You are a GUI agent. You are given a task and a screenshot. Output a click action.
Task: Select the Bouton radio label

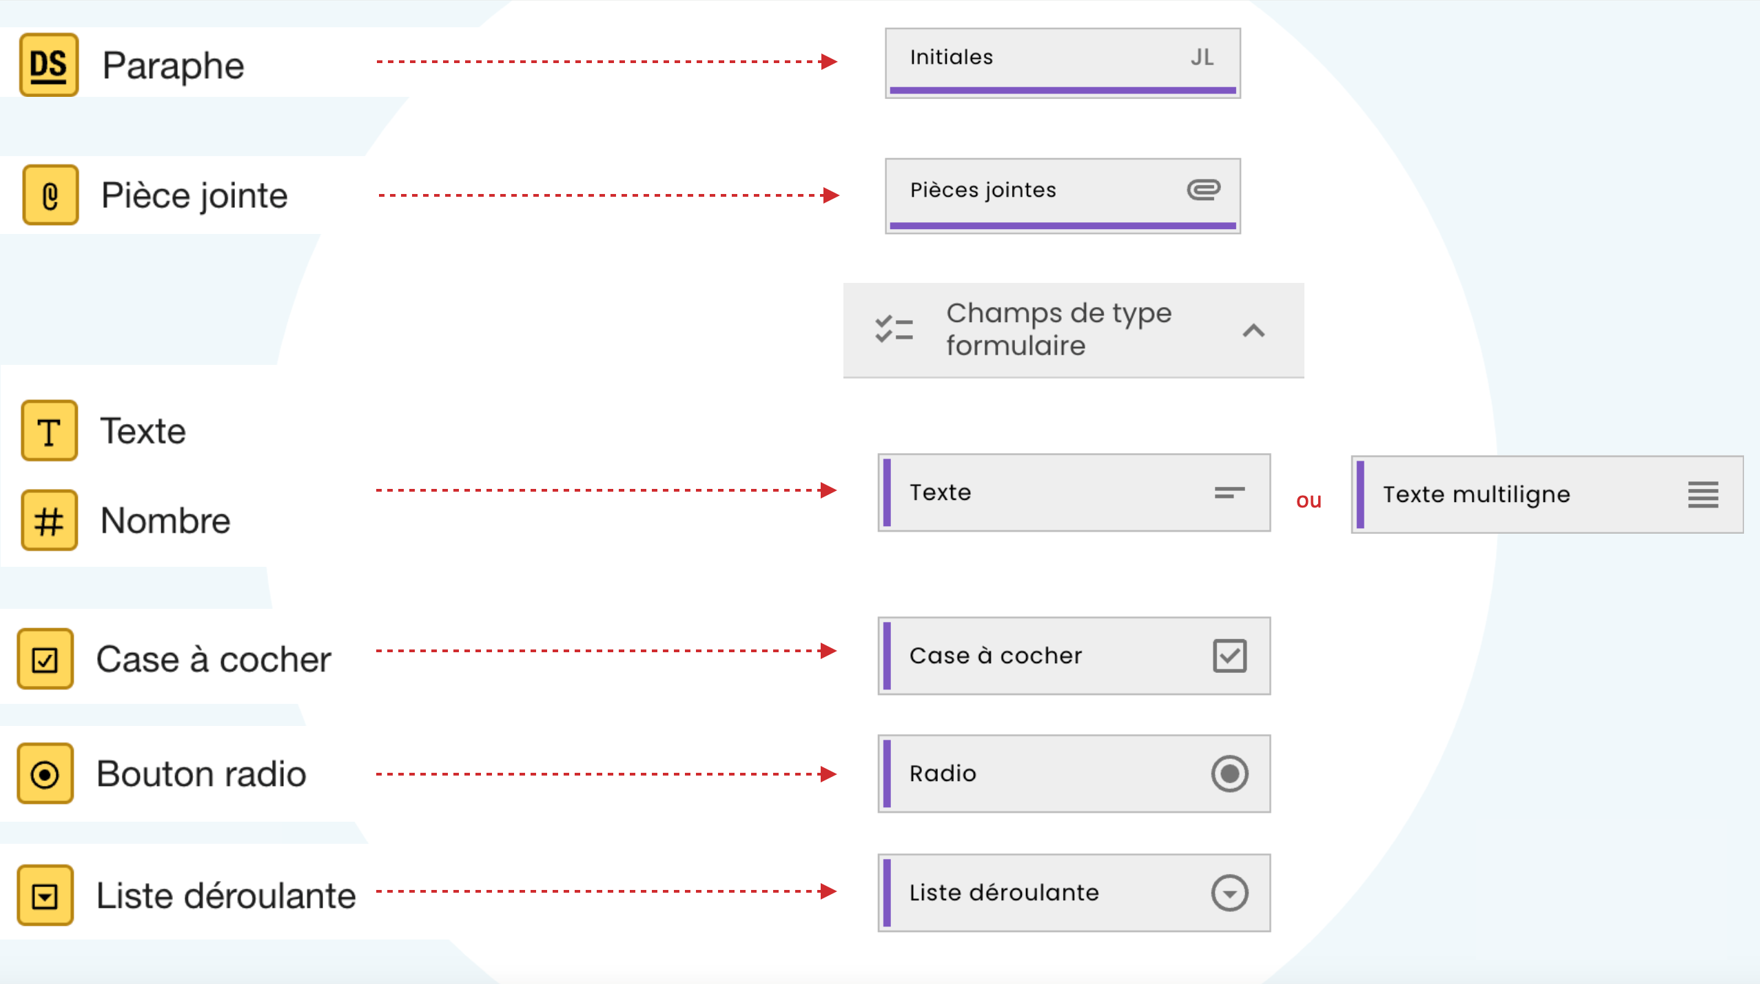click(201, 774)
